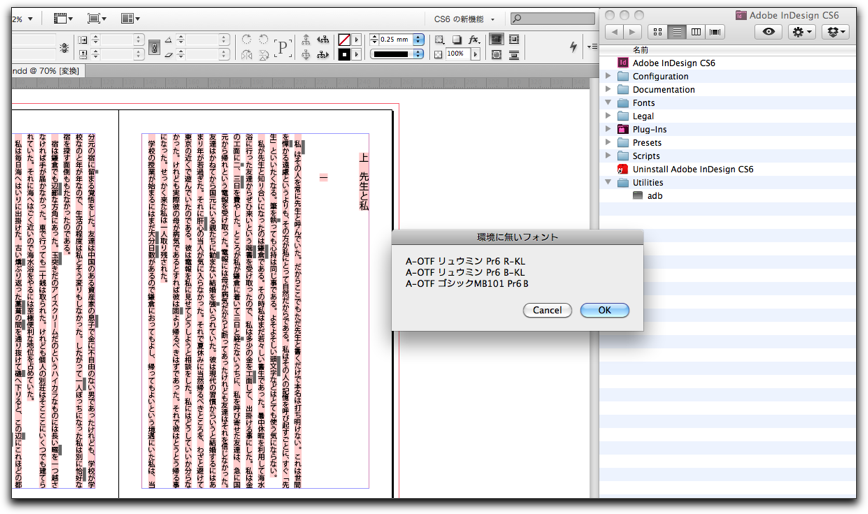Click the wrap around bounding box icon

[x=514, y=39]
